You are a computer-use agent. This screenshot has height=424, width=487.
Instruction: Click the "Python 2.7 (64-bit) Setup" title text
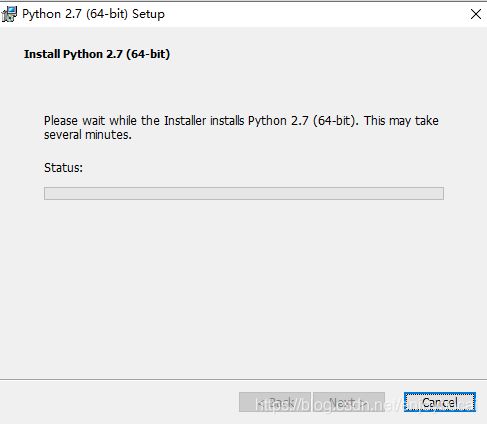point(93,14)
